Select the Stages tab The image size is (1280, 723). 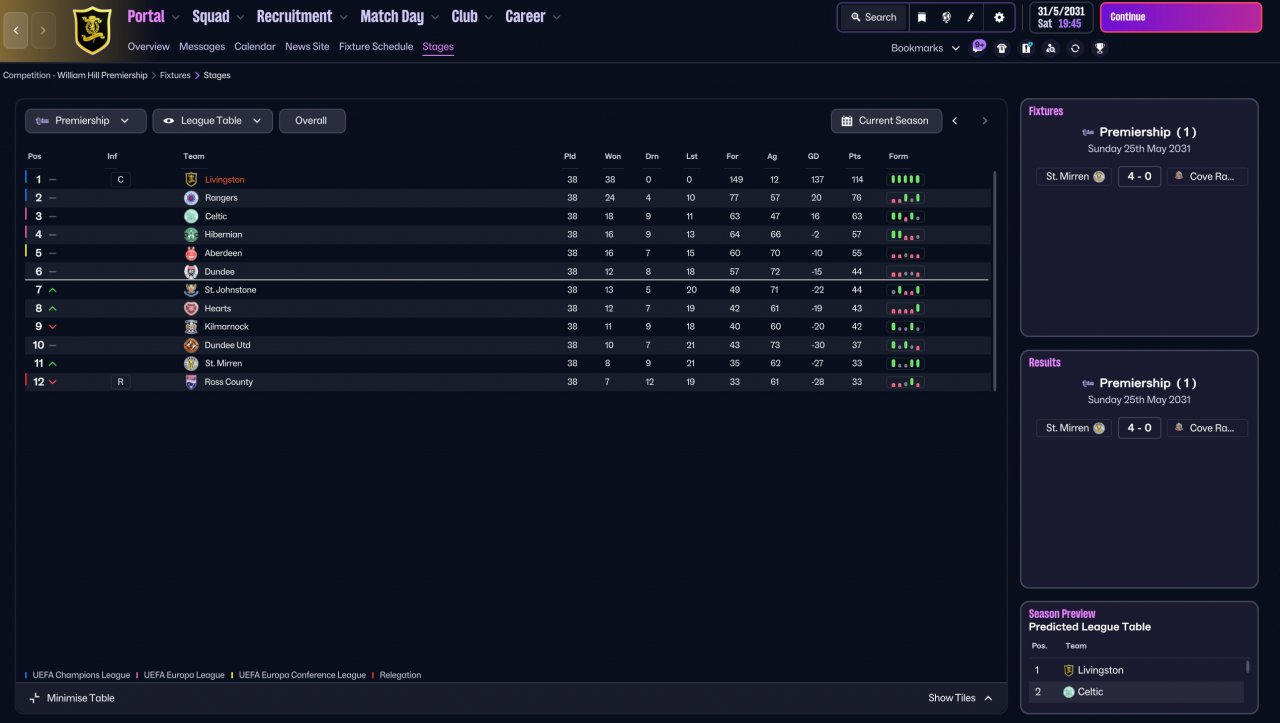pos(438,47)
